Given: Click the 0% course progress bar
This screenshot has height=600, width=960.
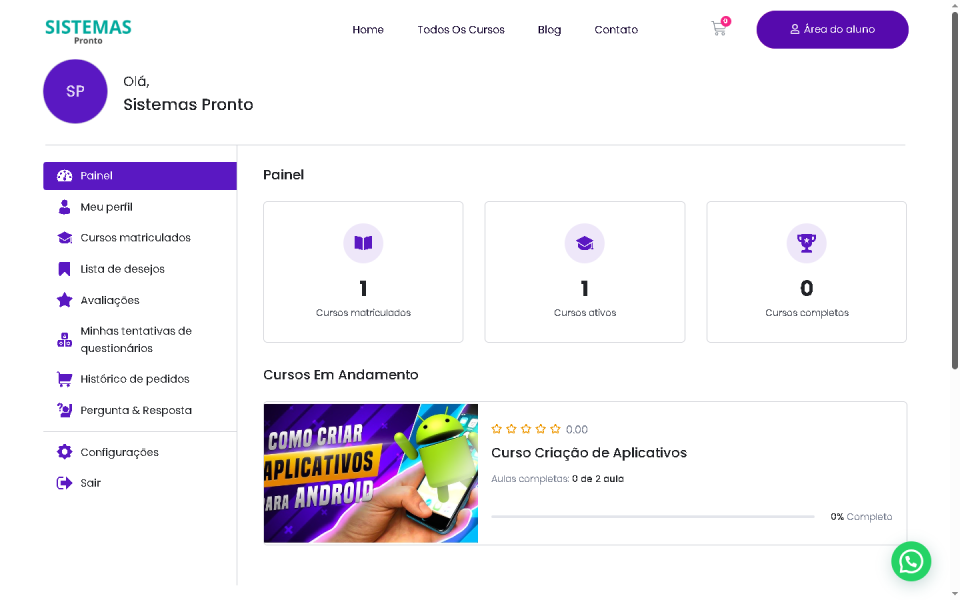Looking at the screenshot, I should point(652,516).
